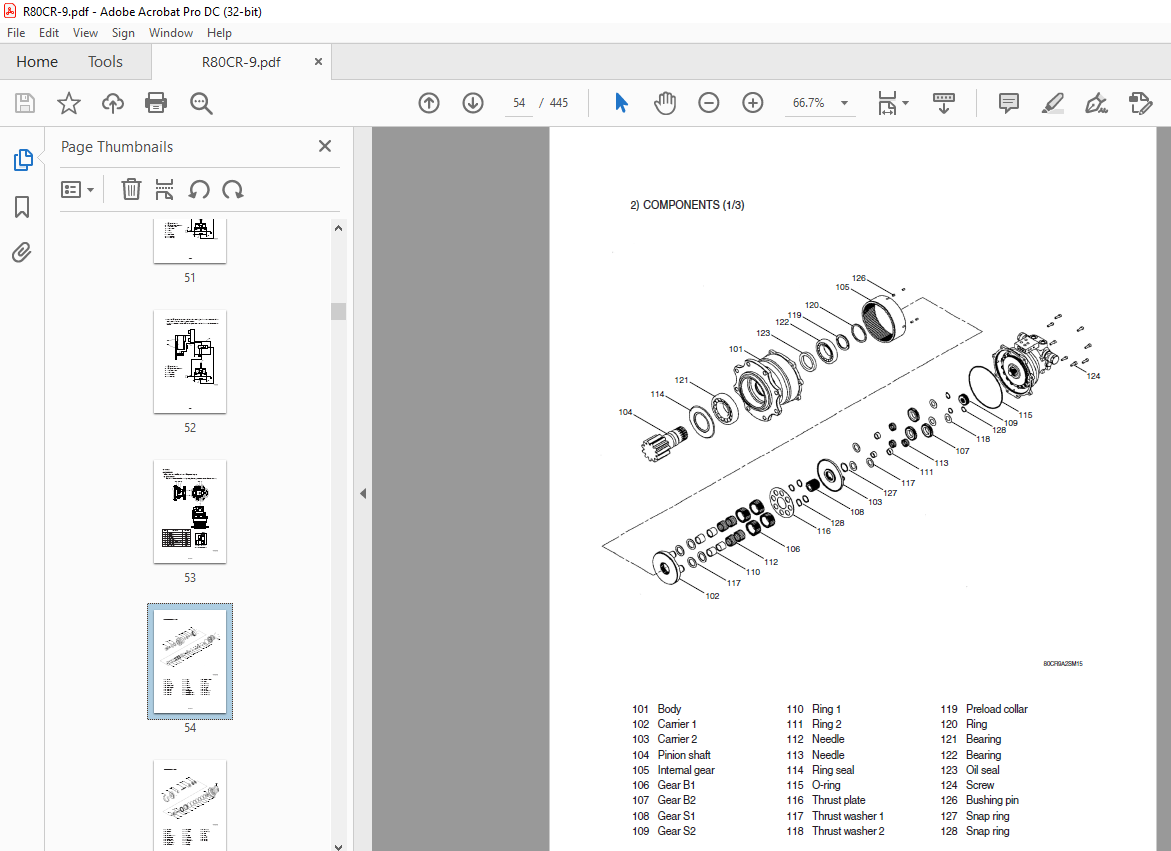Open the Edit menu
The height and width of the screenshot is (851, 1171).
(49, 33)
